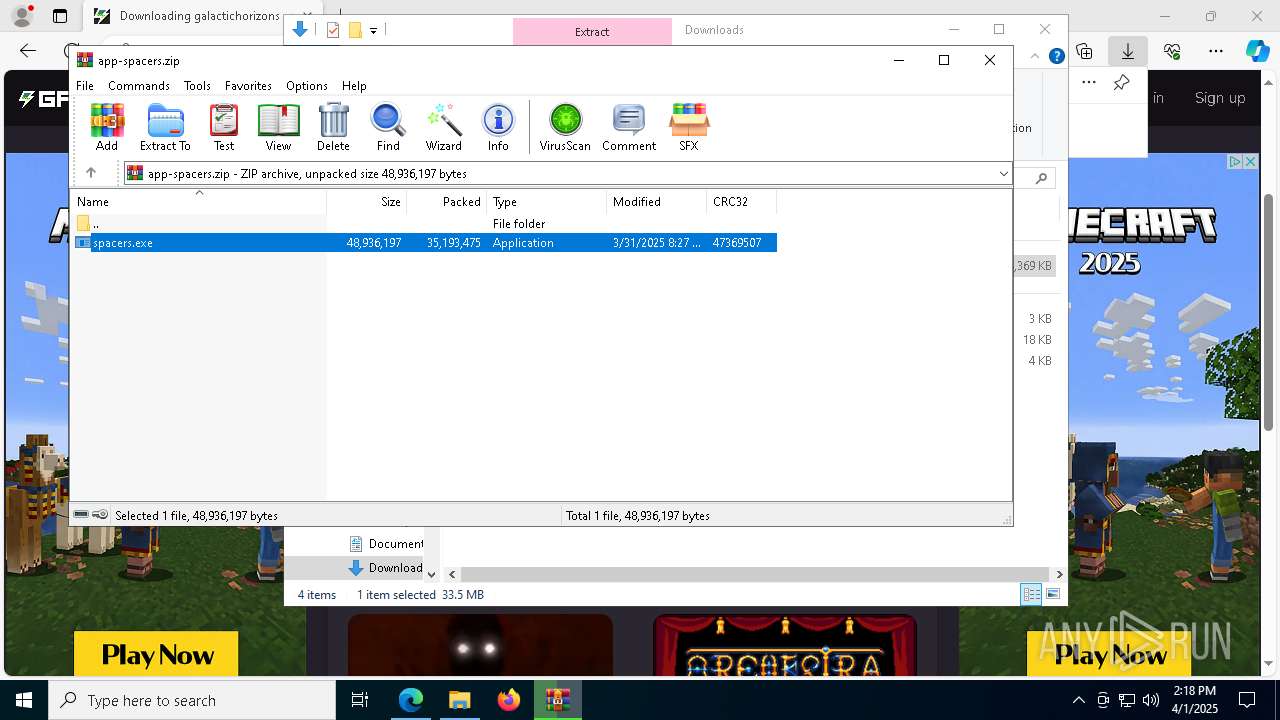Click the 48,936,197 size cell

374,243
